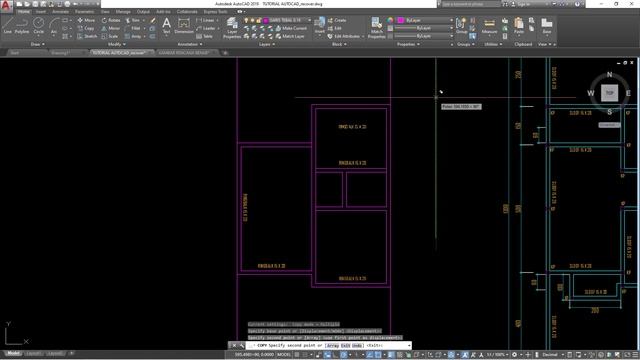This screenshot has height=360, width=640.
Task: Click Create block button
Action: coord(337,20)
